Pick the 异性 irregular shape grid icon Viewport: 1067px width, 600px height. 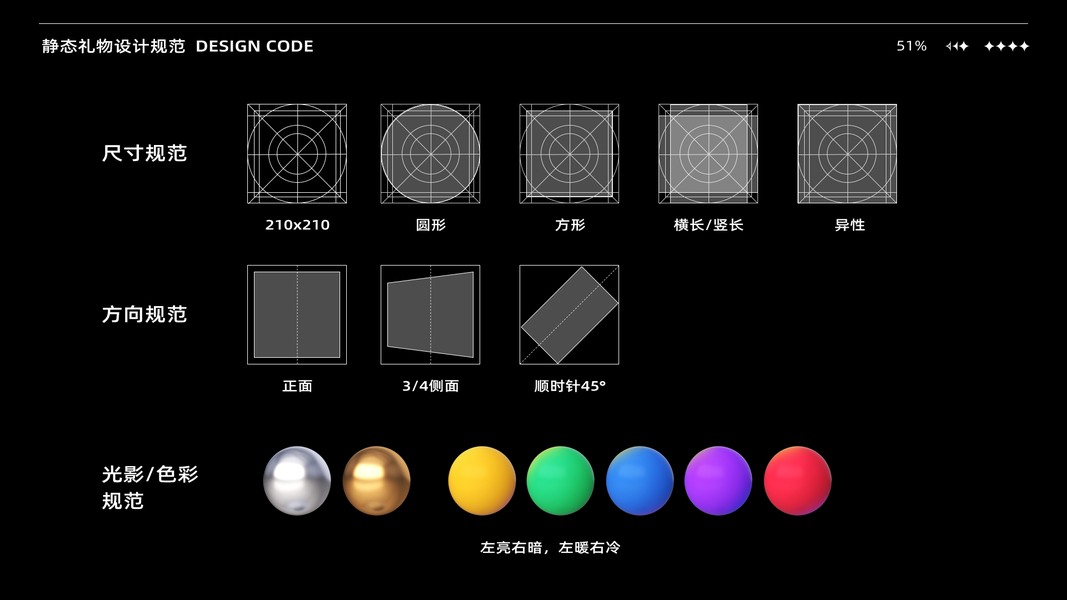click(847, 154)
